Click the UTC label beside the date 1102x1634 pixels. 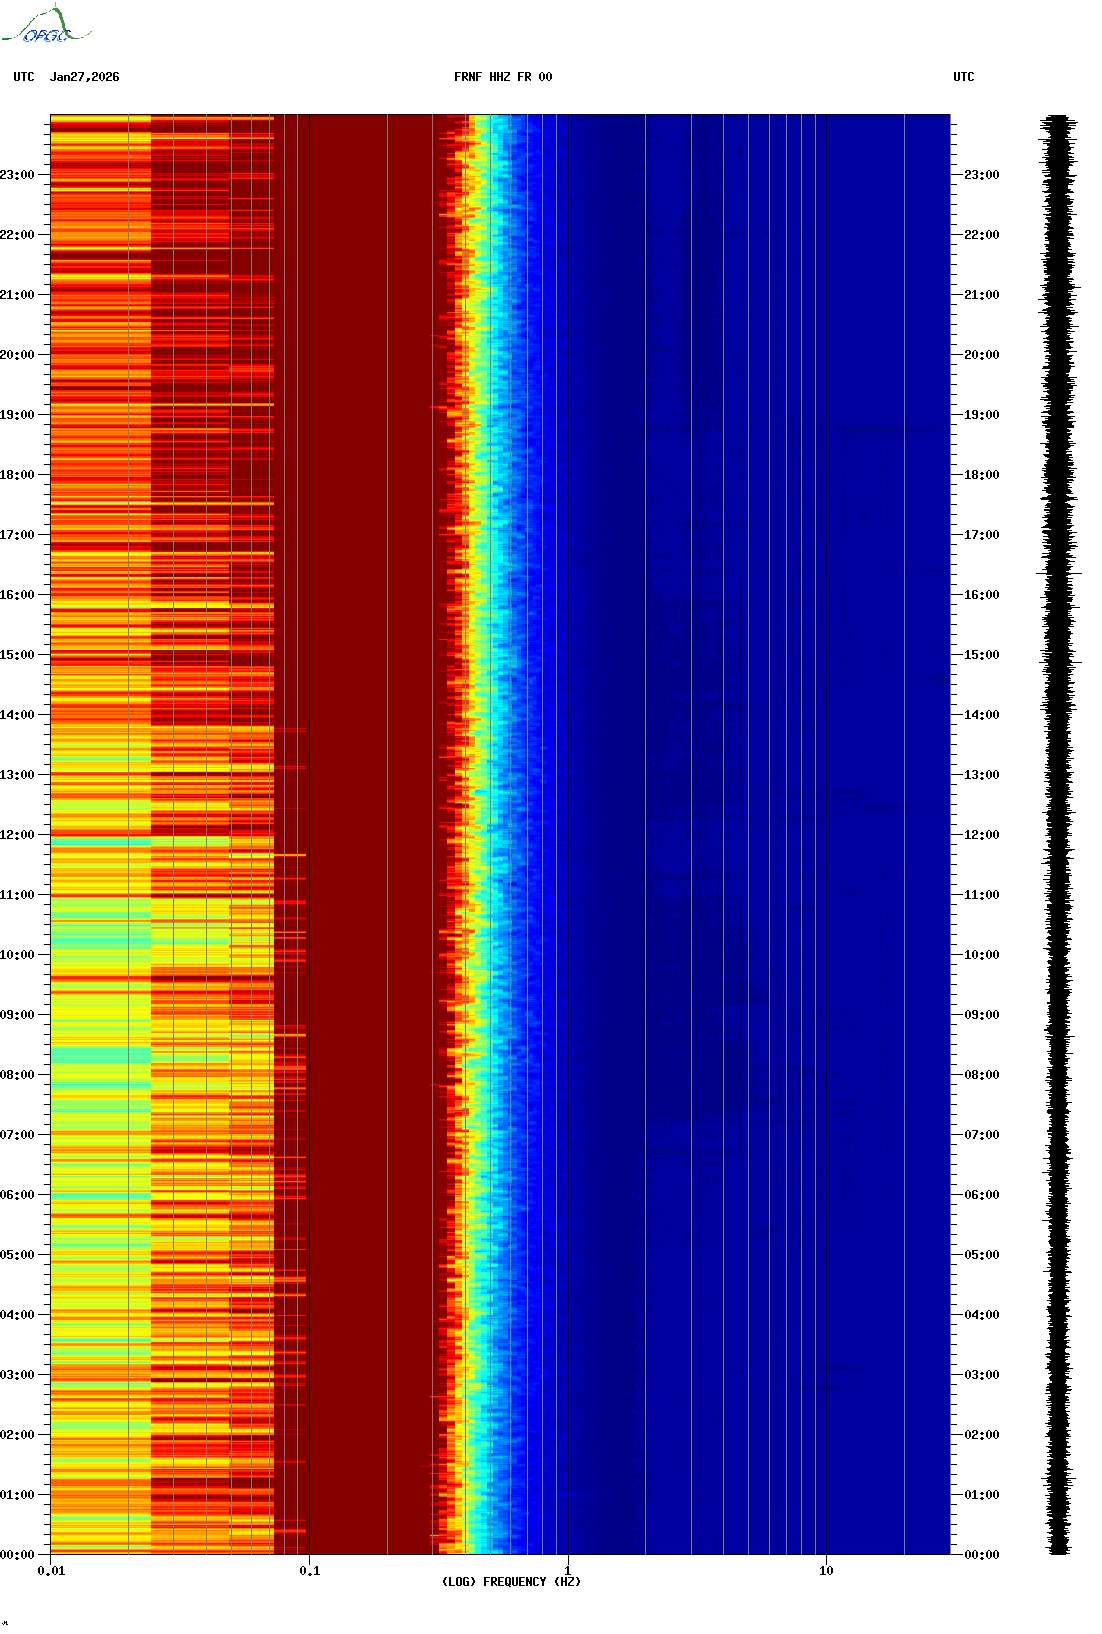coord(24,77)
